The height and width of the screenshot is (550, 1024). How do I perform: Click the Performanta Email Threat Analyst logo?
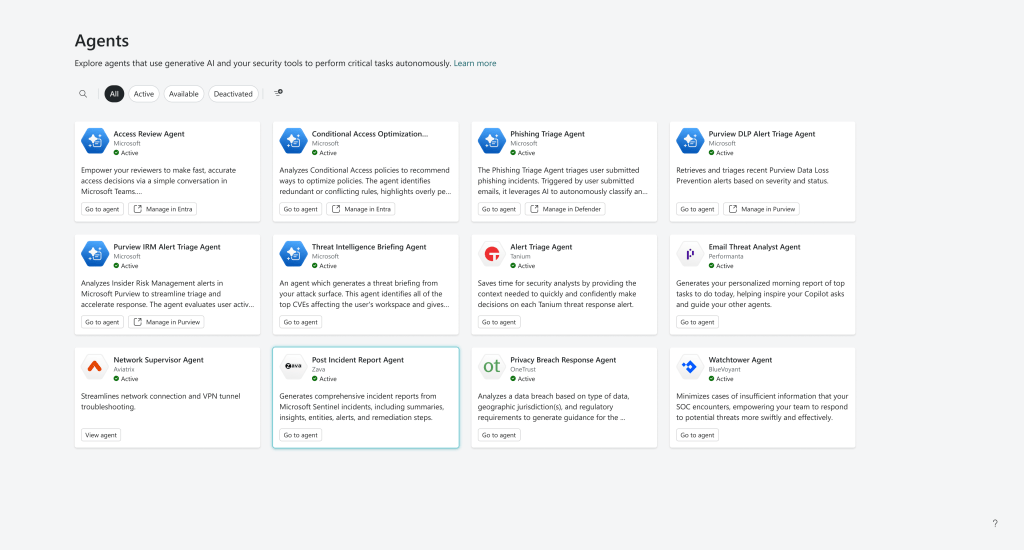tap(689, 254)
